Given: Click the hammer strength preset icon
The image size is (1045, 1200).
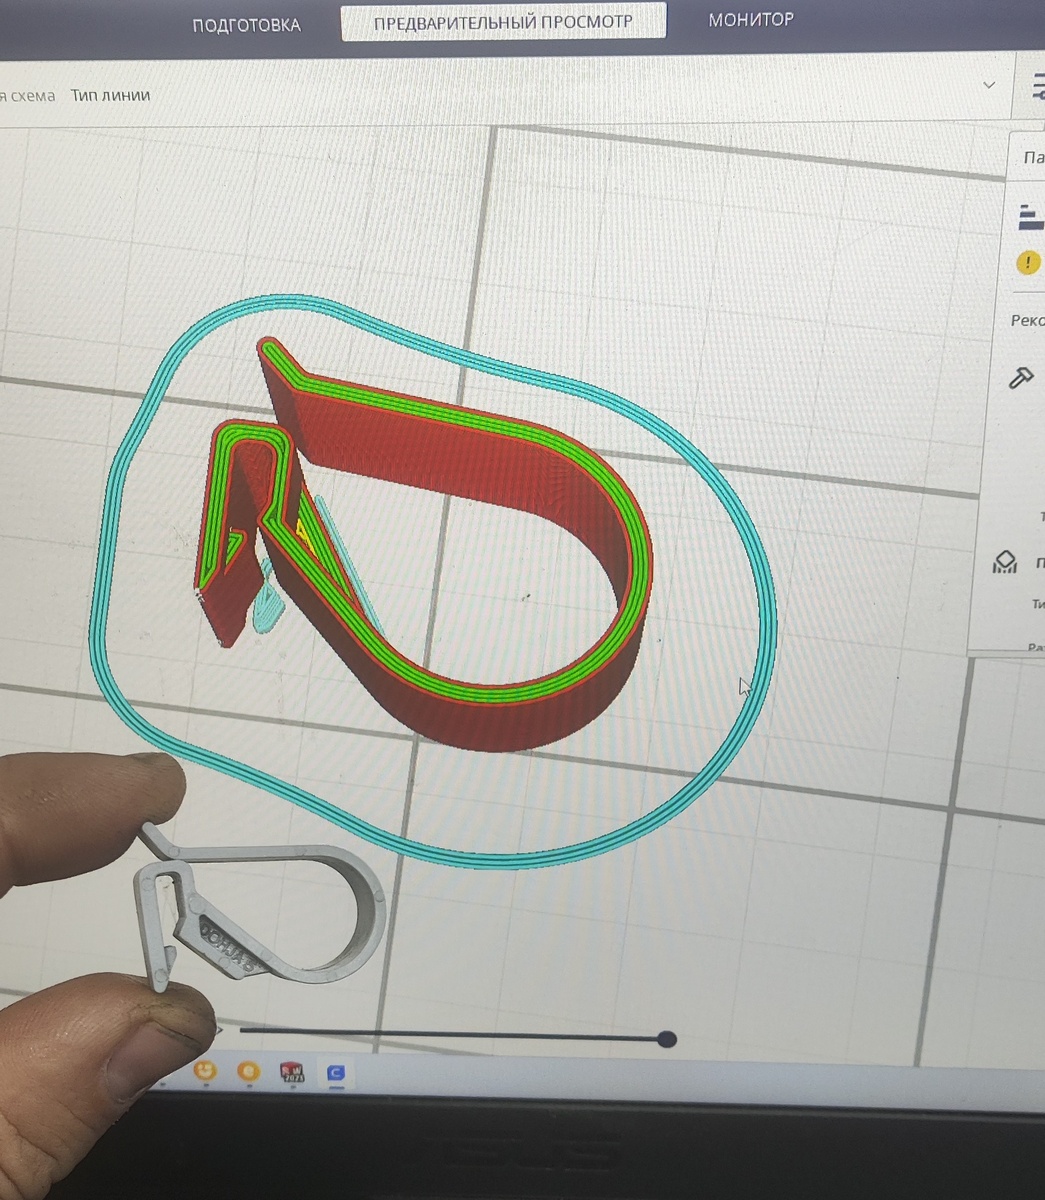Looking at the screenshot, I should pos(1021,377).
